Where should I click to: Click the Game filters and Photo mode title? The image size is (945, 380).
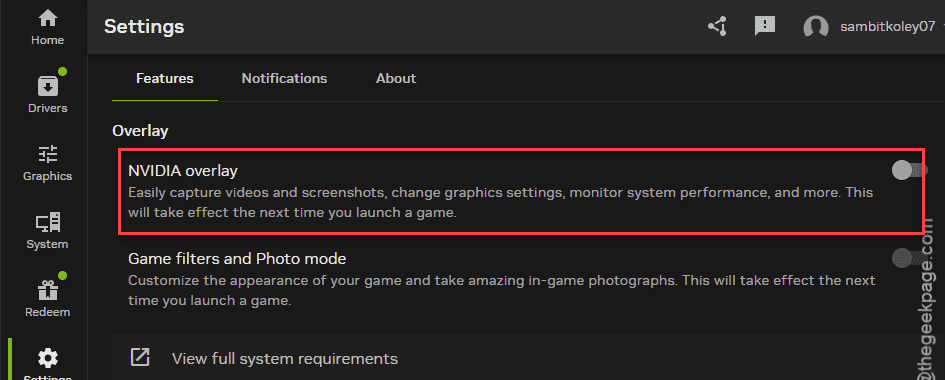(237, 259)
